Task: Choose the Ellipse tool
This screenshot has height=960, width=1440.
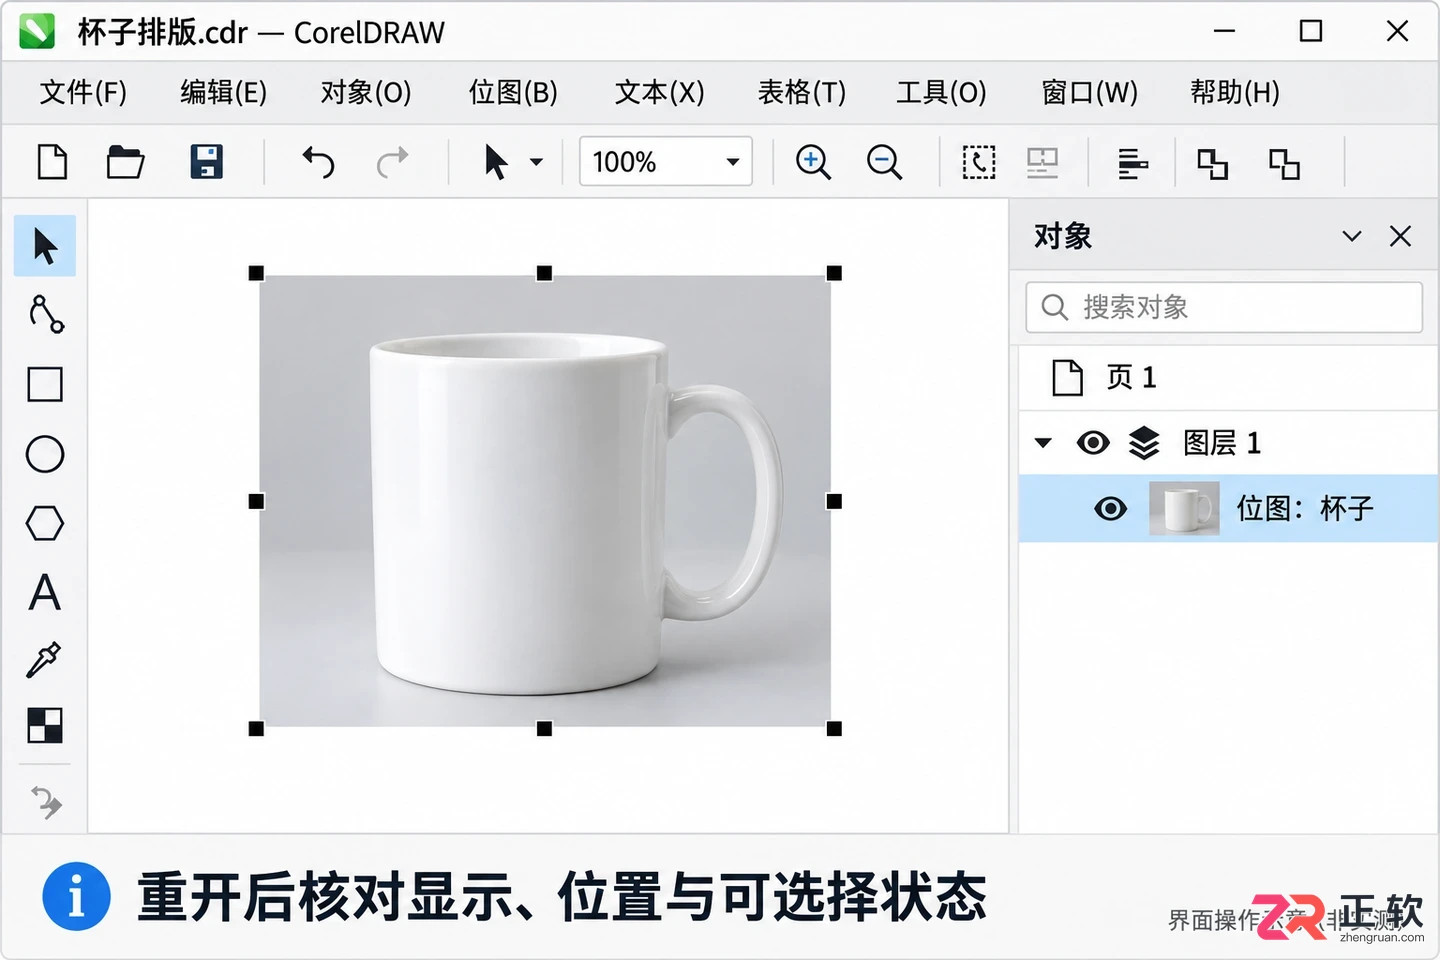Action: pyautogui.click(x=45, y=454)
